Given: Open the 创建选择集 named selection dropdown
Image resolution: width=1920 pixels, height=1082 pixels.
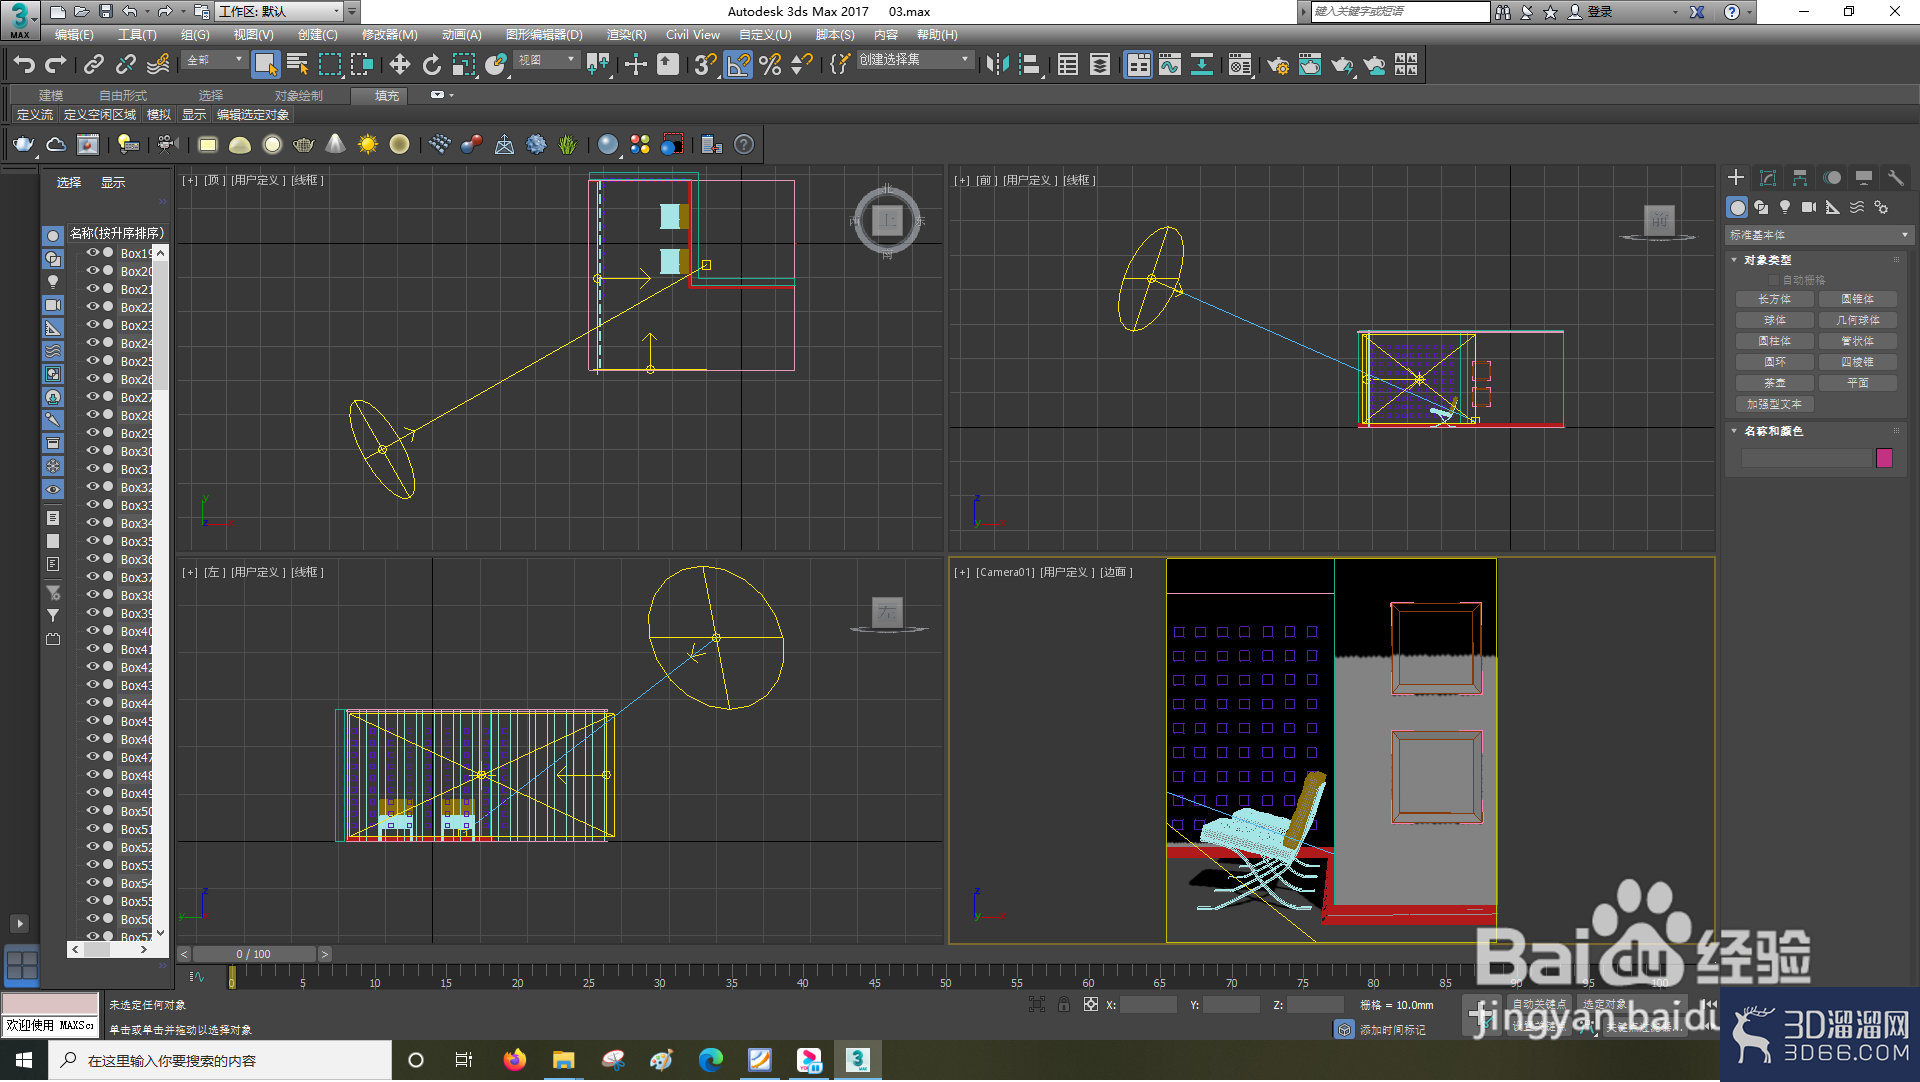Looking at the screenshot, I should (915, 60).
